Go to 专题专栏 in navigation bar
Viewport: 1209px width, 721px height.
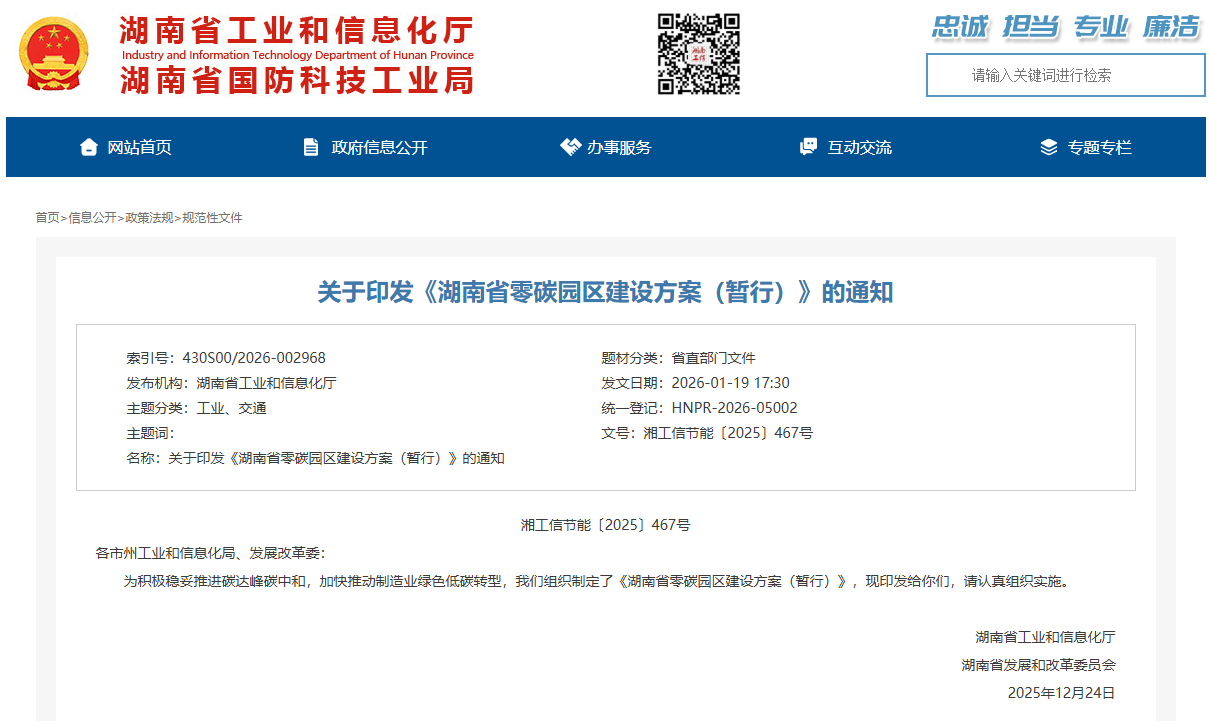tap(1099, 147)
